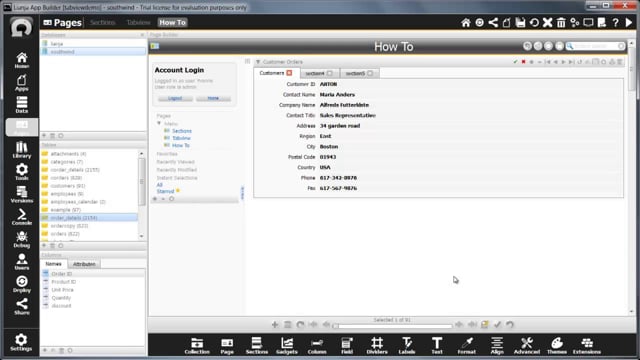
Task: Select the southwind database
Action: click(93, 52)
